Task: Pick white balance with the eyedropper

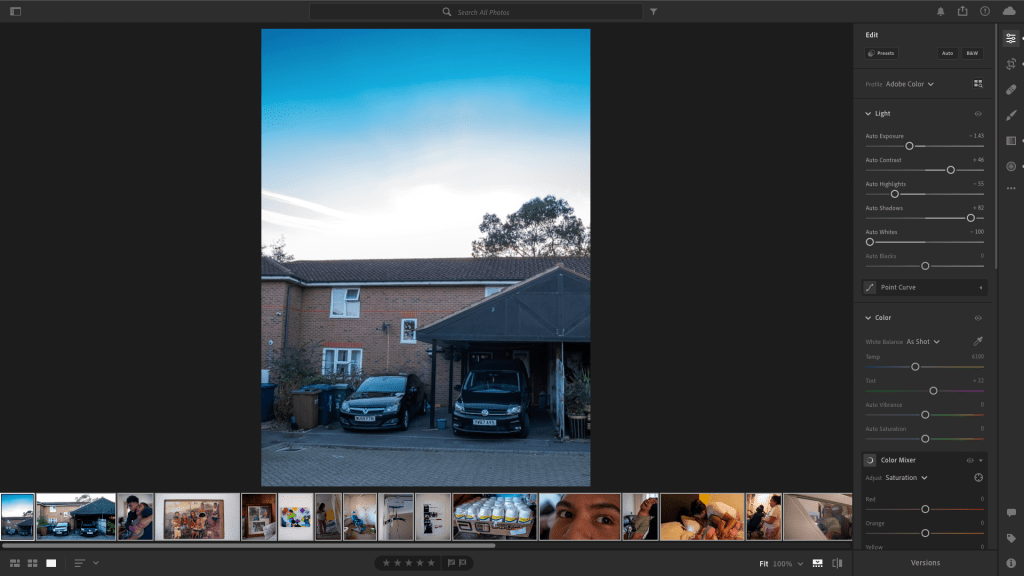Action: [x=978, y=342]
